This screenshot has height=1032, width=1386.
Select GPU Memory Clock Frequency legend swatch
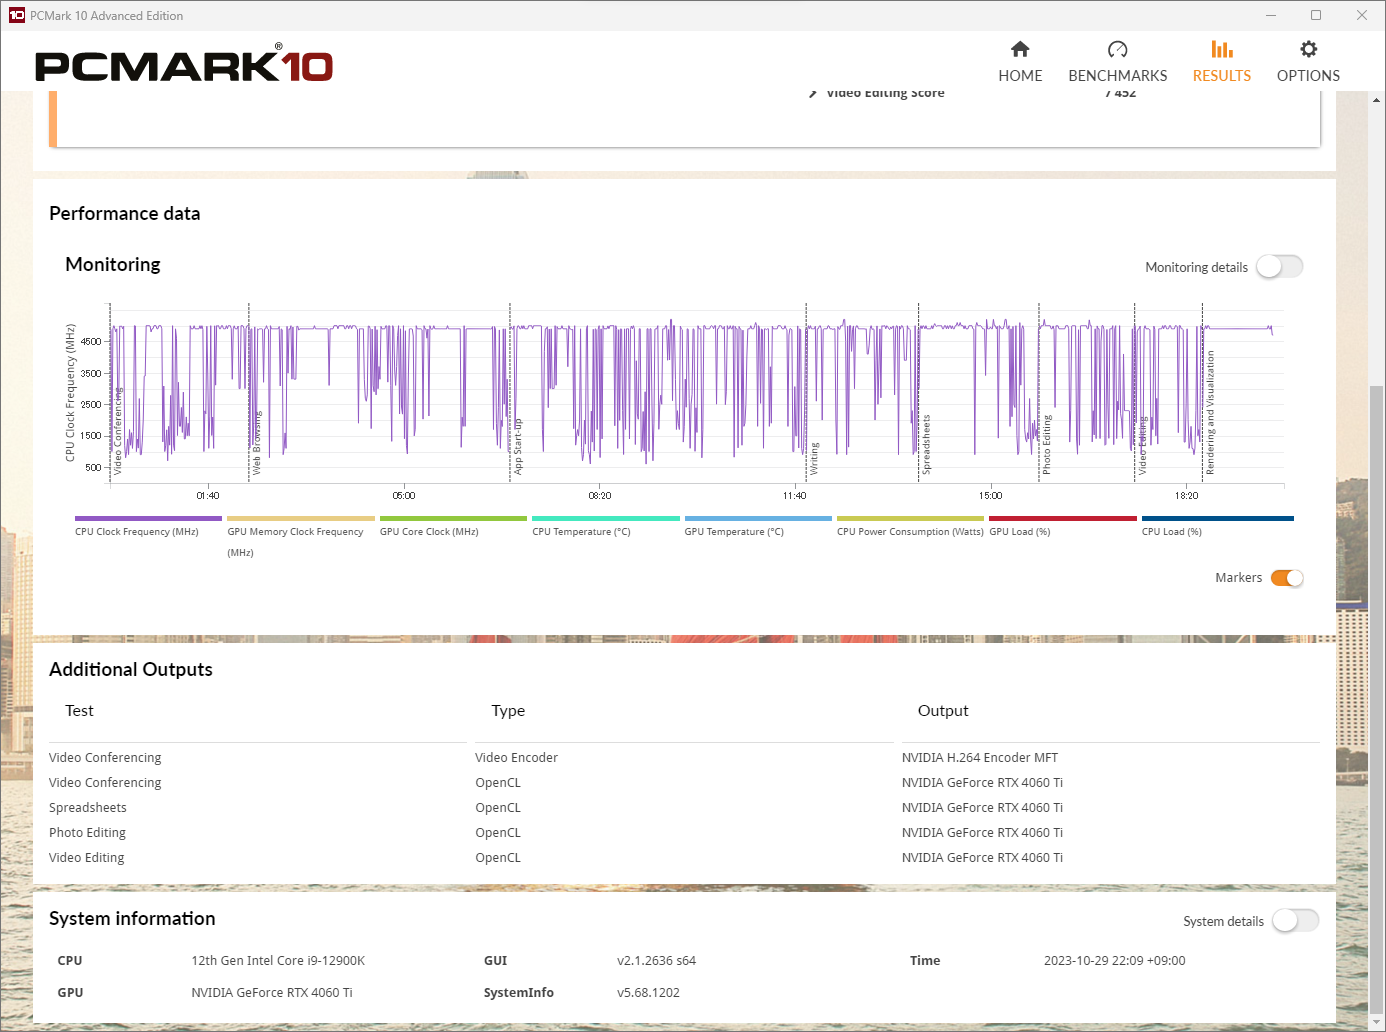click(301, 518)
